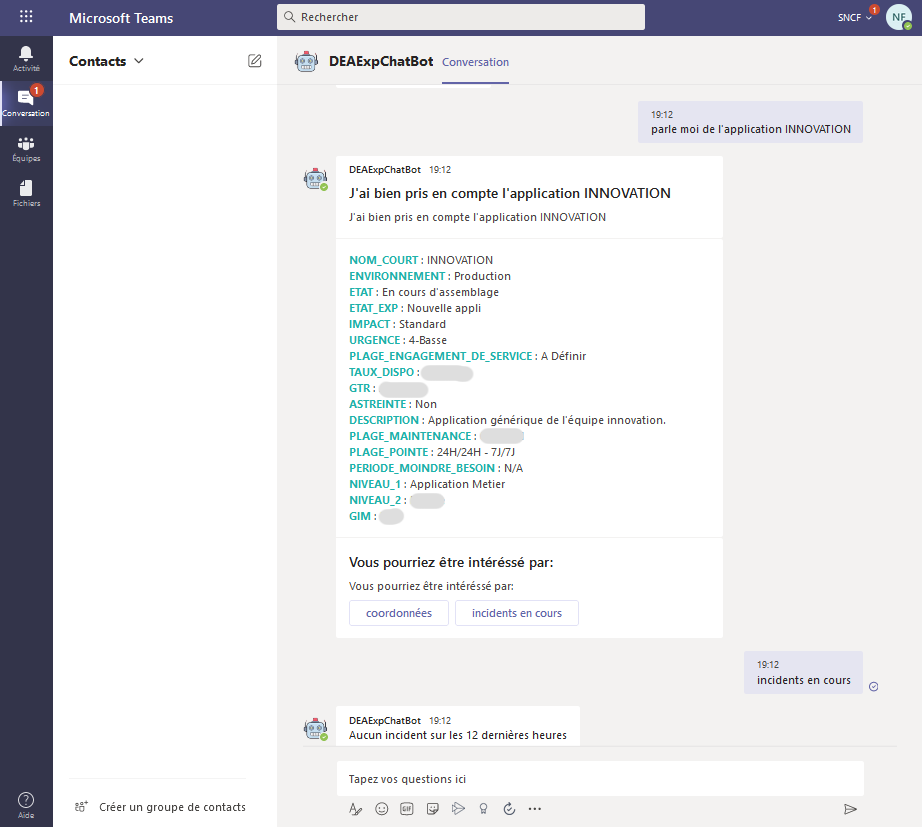Click the bold card heading about INNOVATION
922x827 pixels.
click(510, 193)
